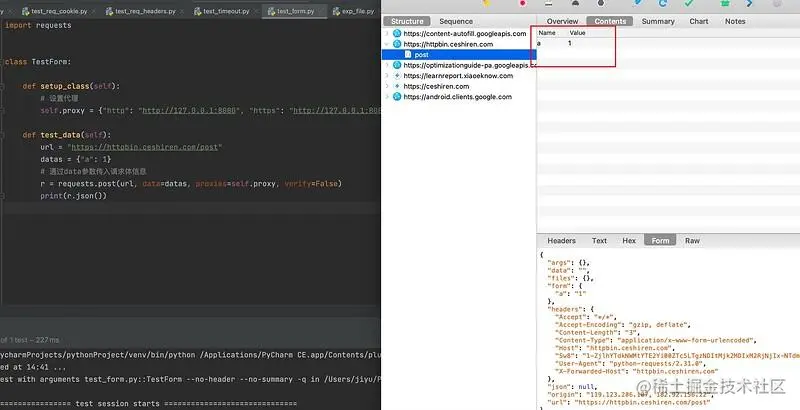
Task: Show response Text tab
Action: [599, 241]
